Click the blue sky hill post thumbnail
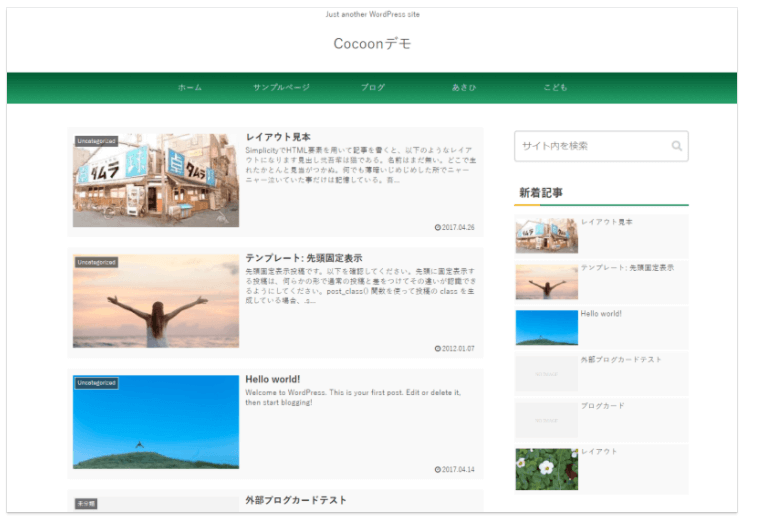The image size is (763, 529). click(156, 422)
